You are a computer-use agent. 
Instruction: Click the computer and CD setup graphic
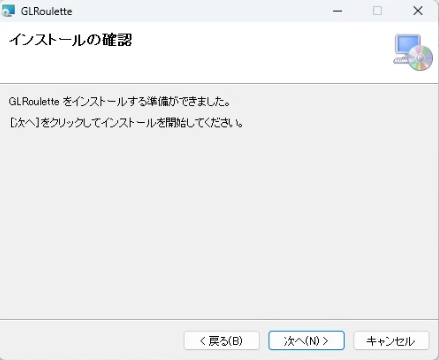coord(413,52)
